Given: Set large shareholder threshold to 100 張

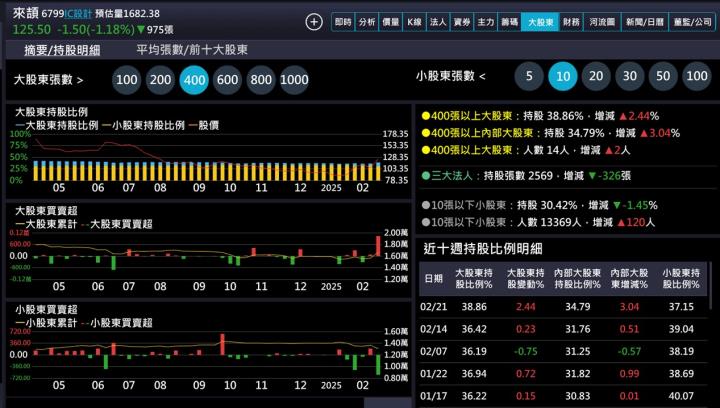Looking at the screenshot, I should pyautogui.click(x=126, y=80).
